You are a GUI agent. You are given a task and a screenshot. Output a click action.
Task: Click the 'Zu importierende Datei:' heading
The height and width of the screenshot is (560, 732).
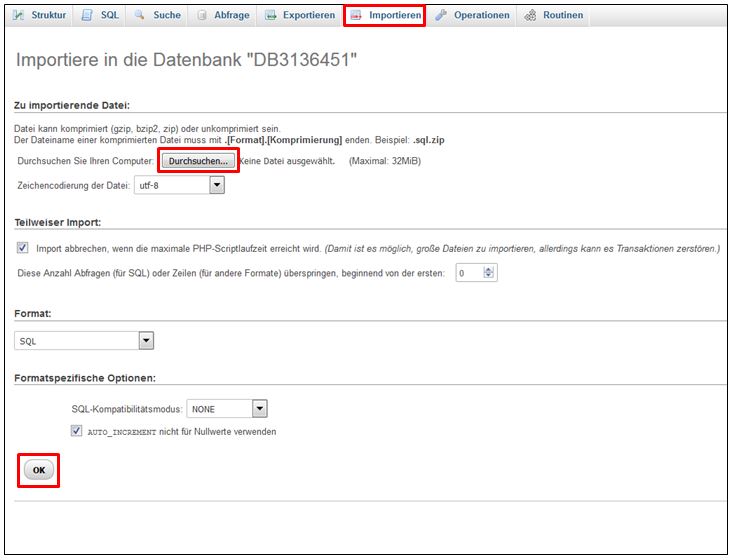72,105
